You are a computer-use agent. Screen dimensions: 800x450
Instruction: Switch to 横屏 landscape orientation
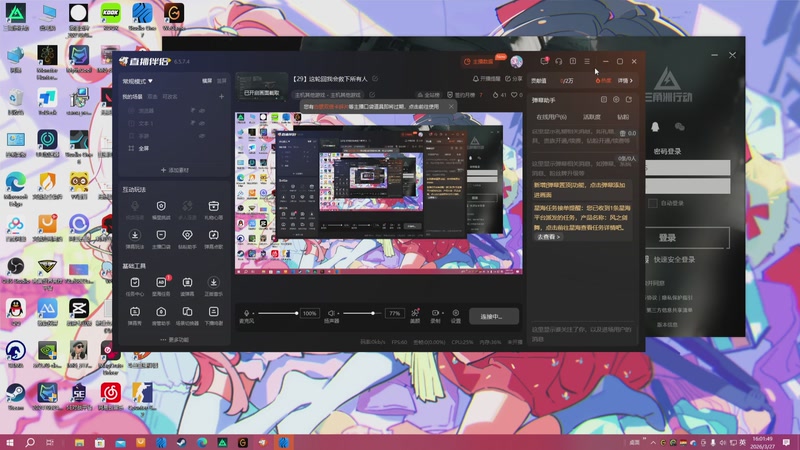207,81
